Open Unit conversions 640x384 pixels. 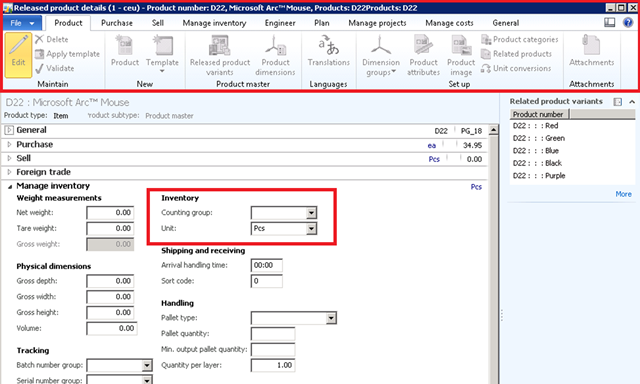[516, 68]
